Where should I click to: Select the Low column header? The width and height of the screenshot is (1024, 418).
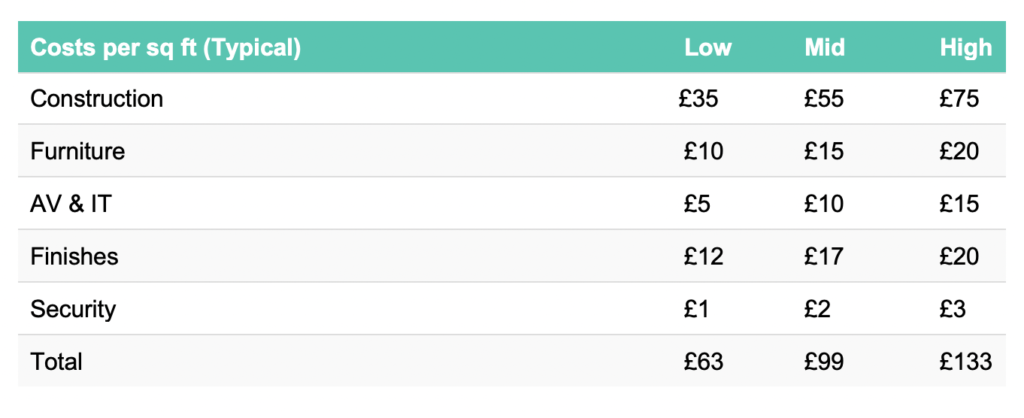[x=708, y=48]
